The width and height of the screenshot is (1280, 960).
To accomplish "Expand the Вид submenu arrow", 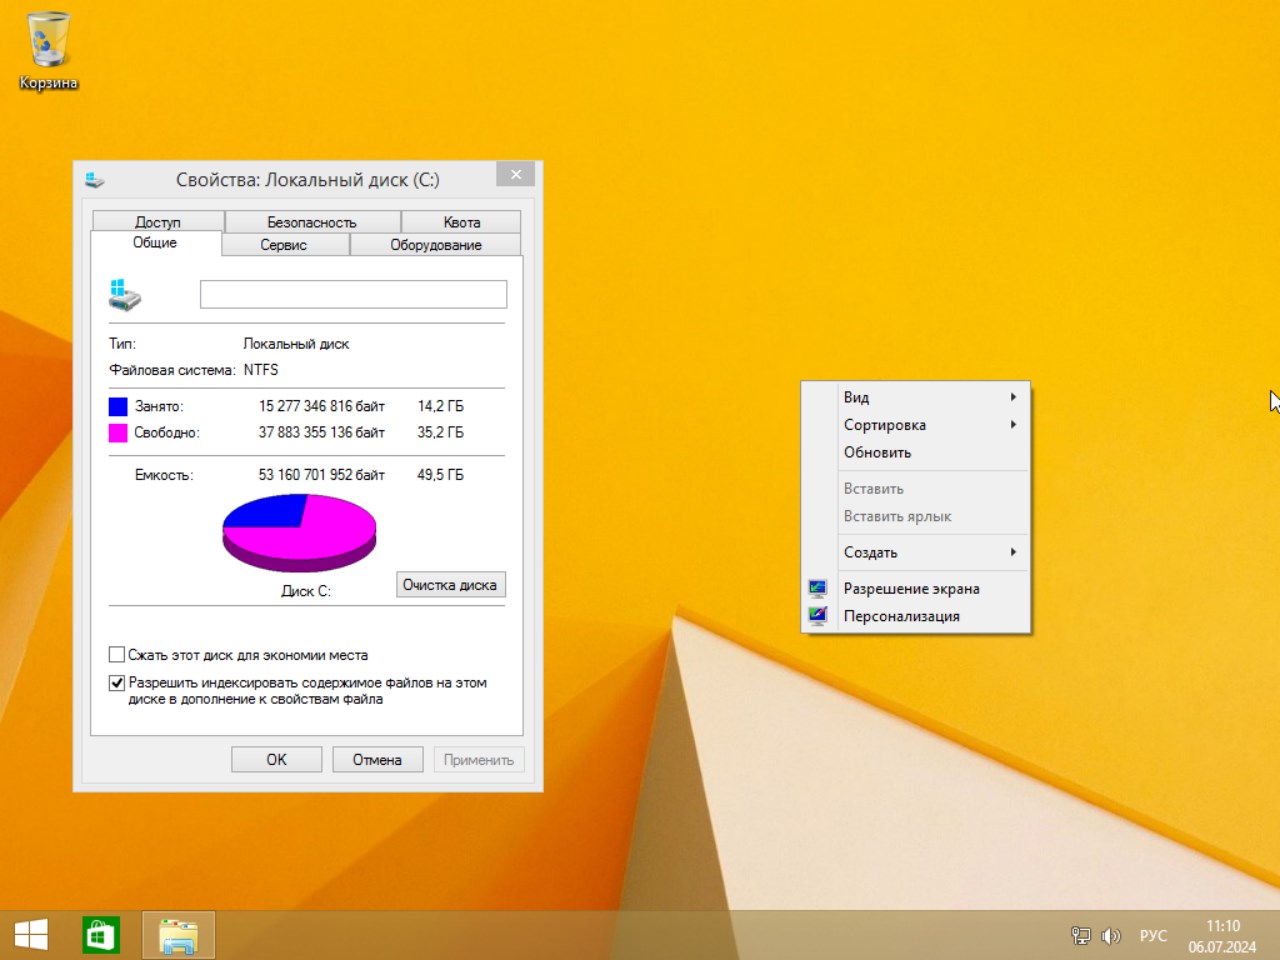I will [x=1013, y=397].
